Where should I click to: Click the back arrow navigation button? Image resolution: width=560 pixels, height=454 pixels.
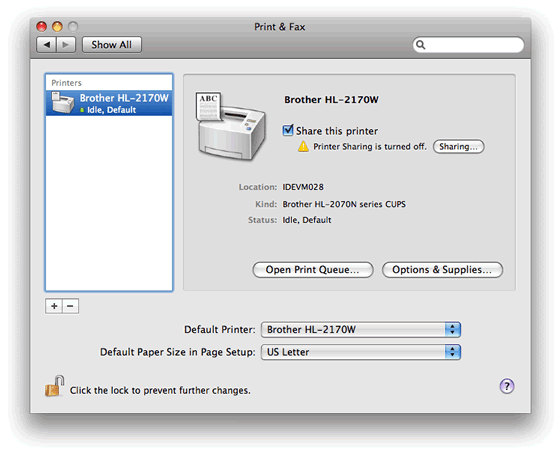[46, 45]
